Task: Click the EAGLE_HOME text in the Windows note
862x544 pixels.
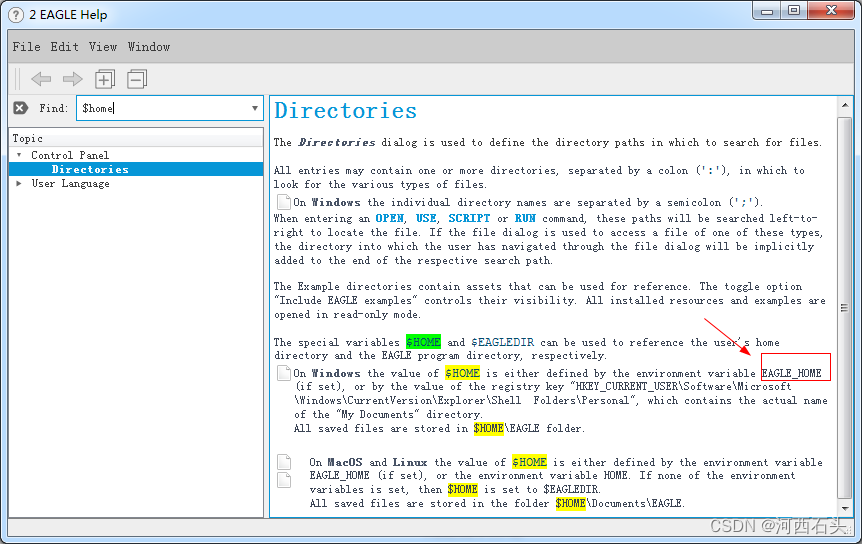Action: point(792,374)
